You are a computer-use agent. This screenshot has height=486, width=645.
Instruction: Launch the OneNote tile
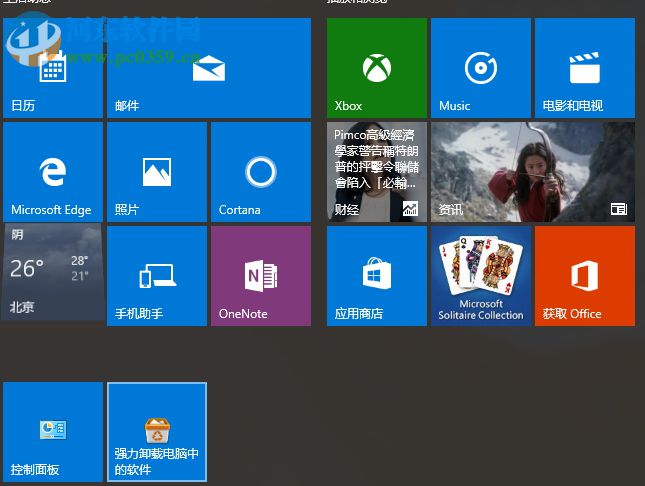pos(260,276)
